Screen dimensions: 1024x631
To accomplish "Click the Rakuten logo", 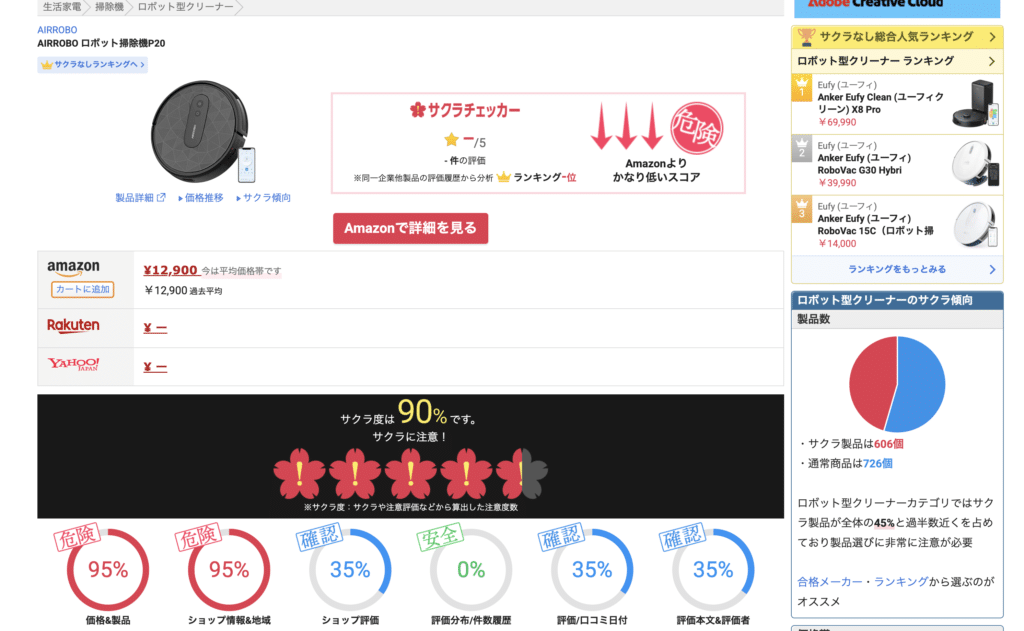I will [73, 325].
